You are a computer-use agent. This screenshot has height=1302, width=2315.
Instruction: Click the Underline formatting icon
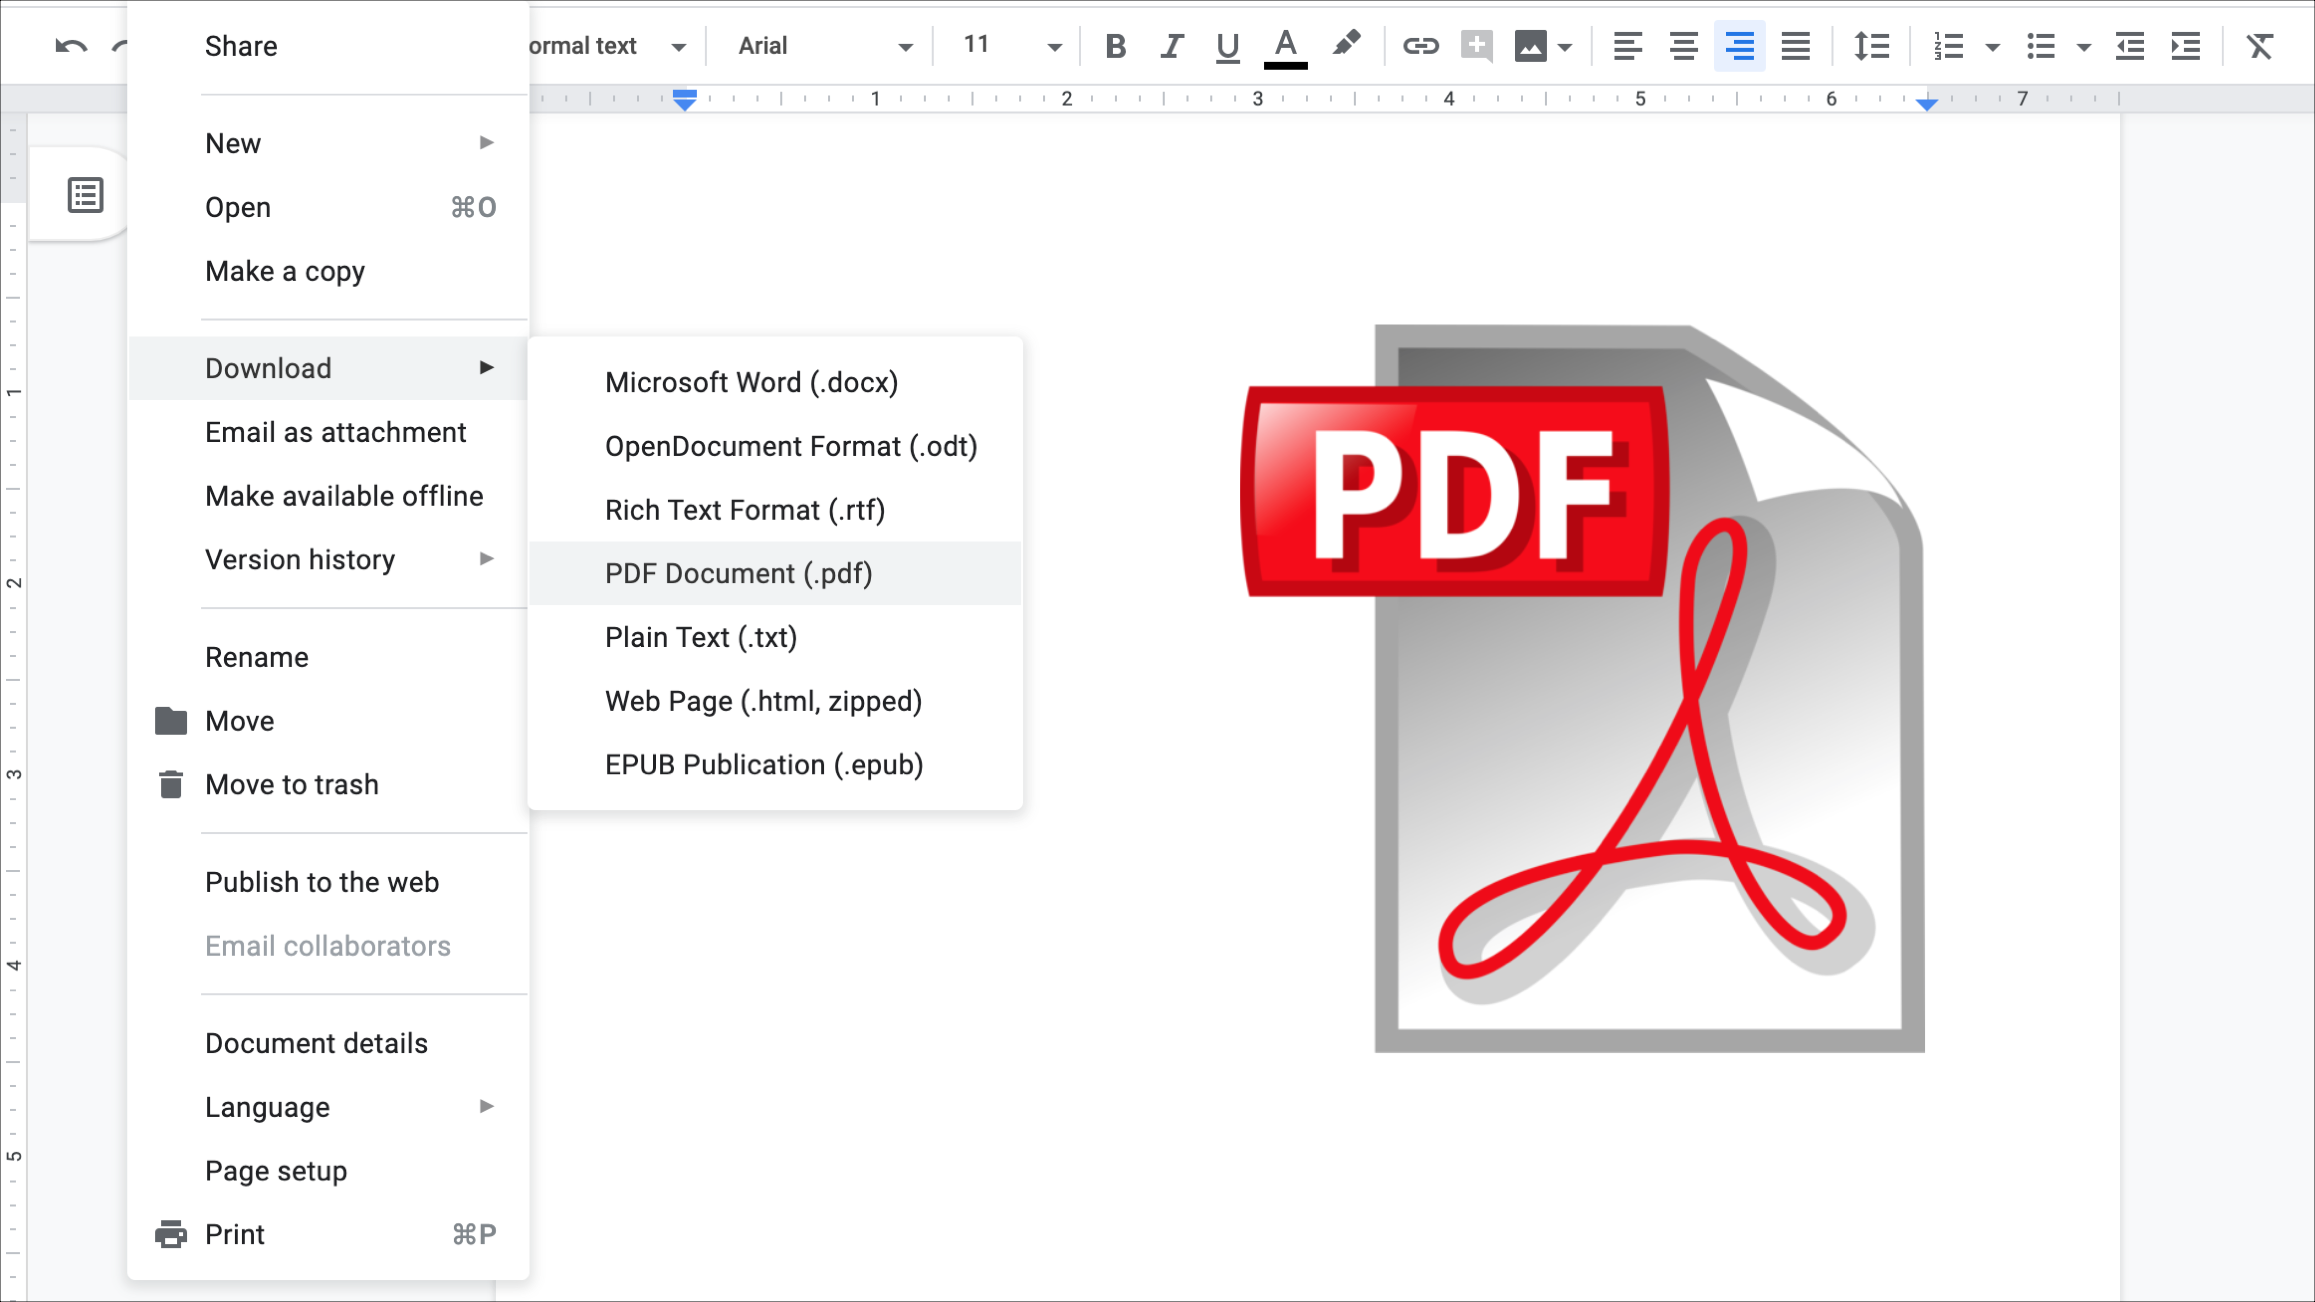[1227, 45]
